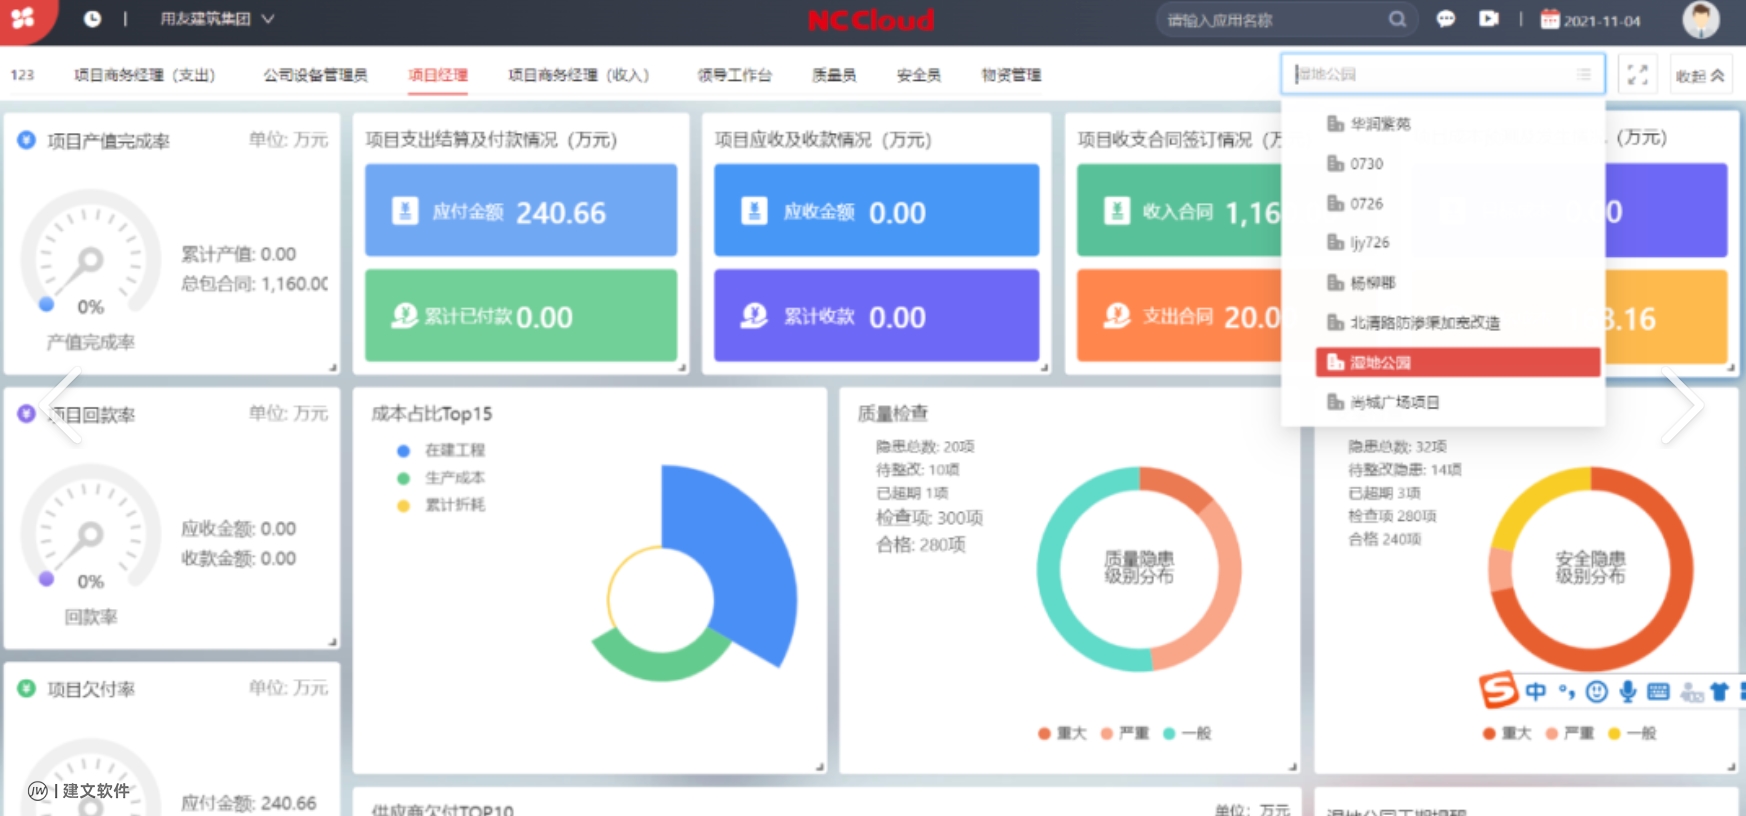Viewport: 1746px width, 816px height.
Task: Click the 累计收款 0.00 card
Action: pyautogui.click(x=876, y=315)
